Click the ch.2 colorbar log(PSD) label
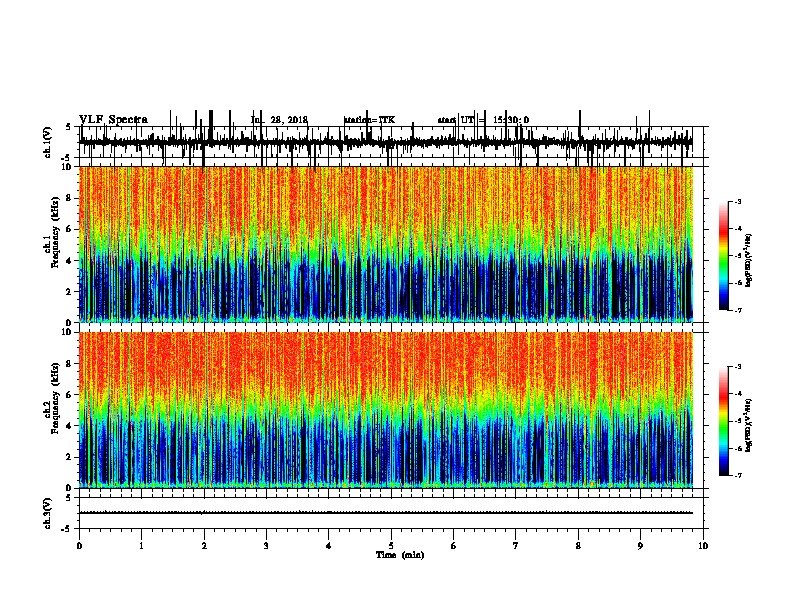792x612 pixels. pyautogui.click(x=749, y=425)
